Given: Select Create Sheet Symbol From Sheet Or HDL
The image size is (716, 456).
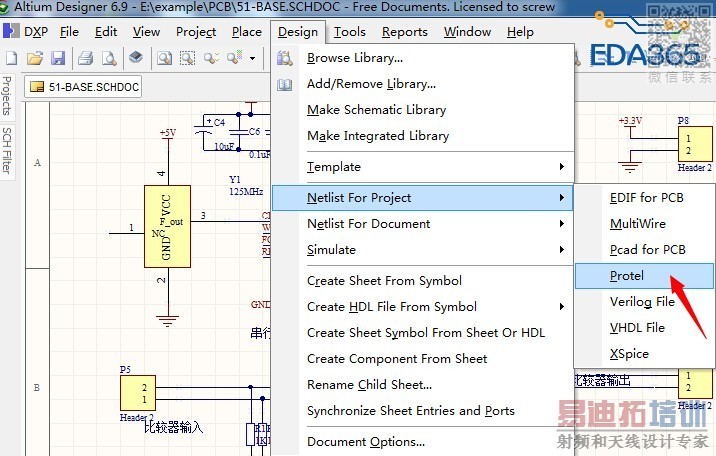Looking at the screenshot, I should pyautogui.click(x=422, y=333).
